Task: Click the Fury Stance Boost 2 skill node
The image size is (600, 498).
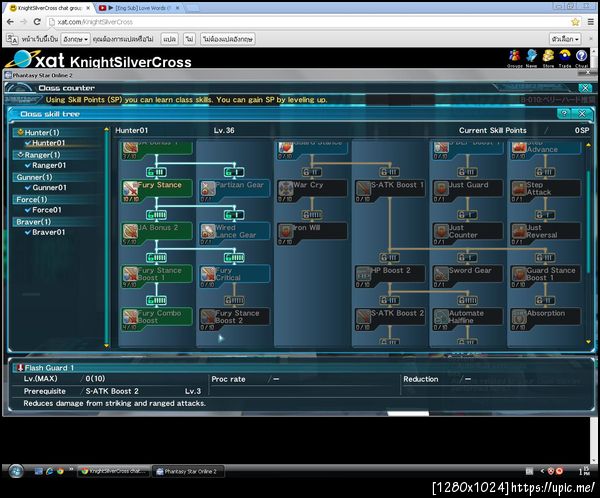Action: coord(234,317)
